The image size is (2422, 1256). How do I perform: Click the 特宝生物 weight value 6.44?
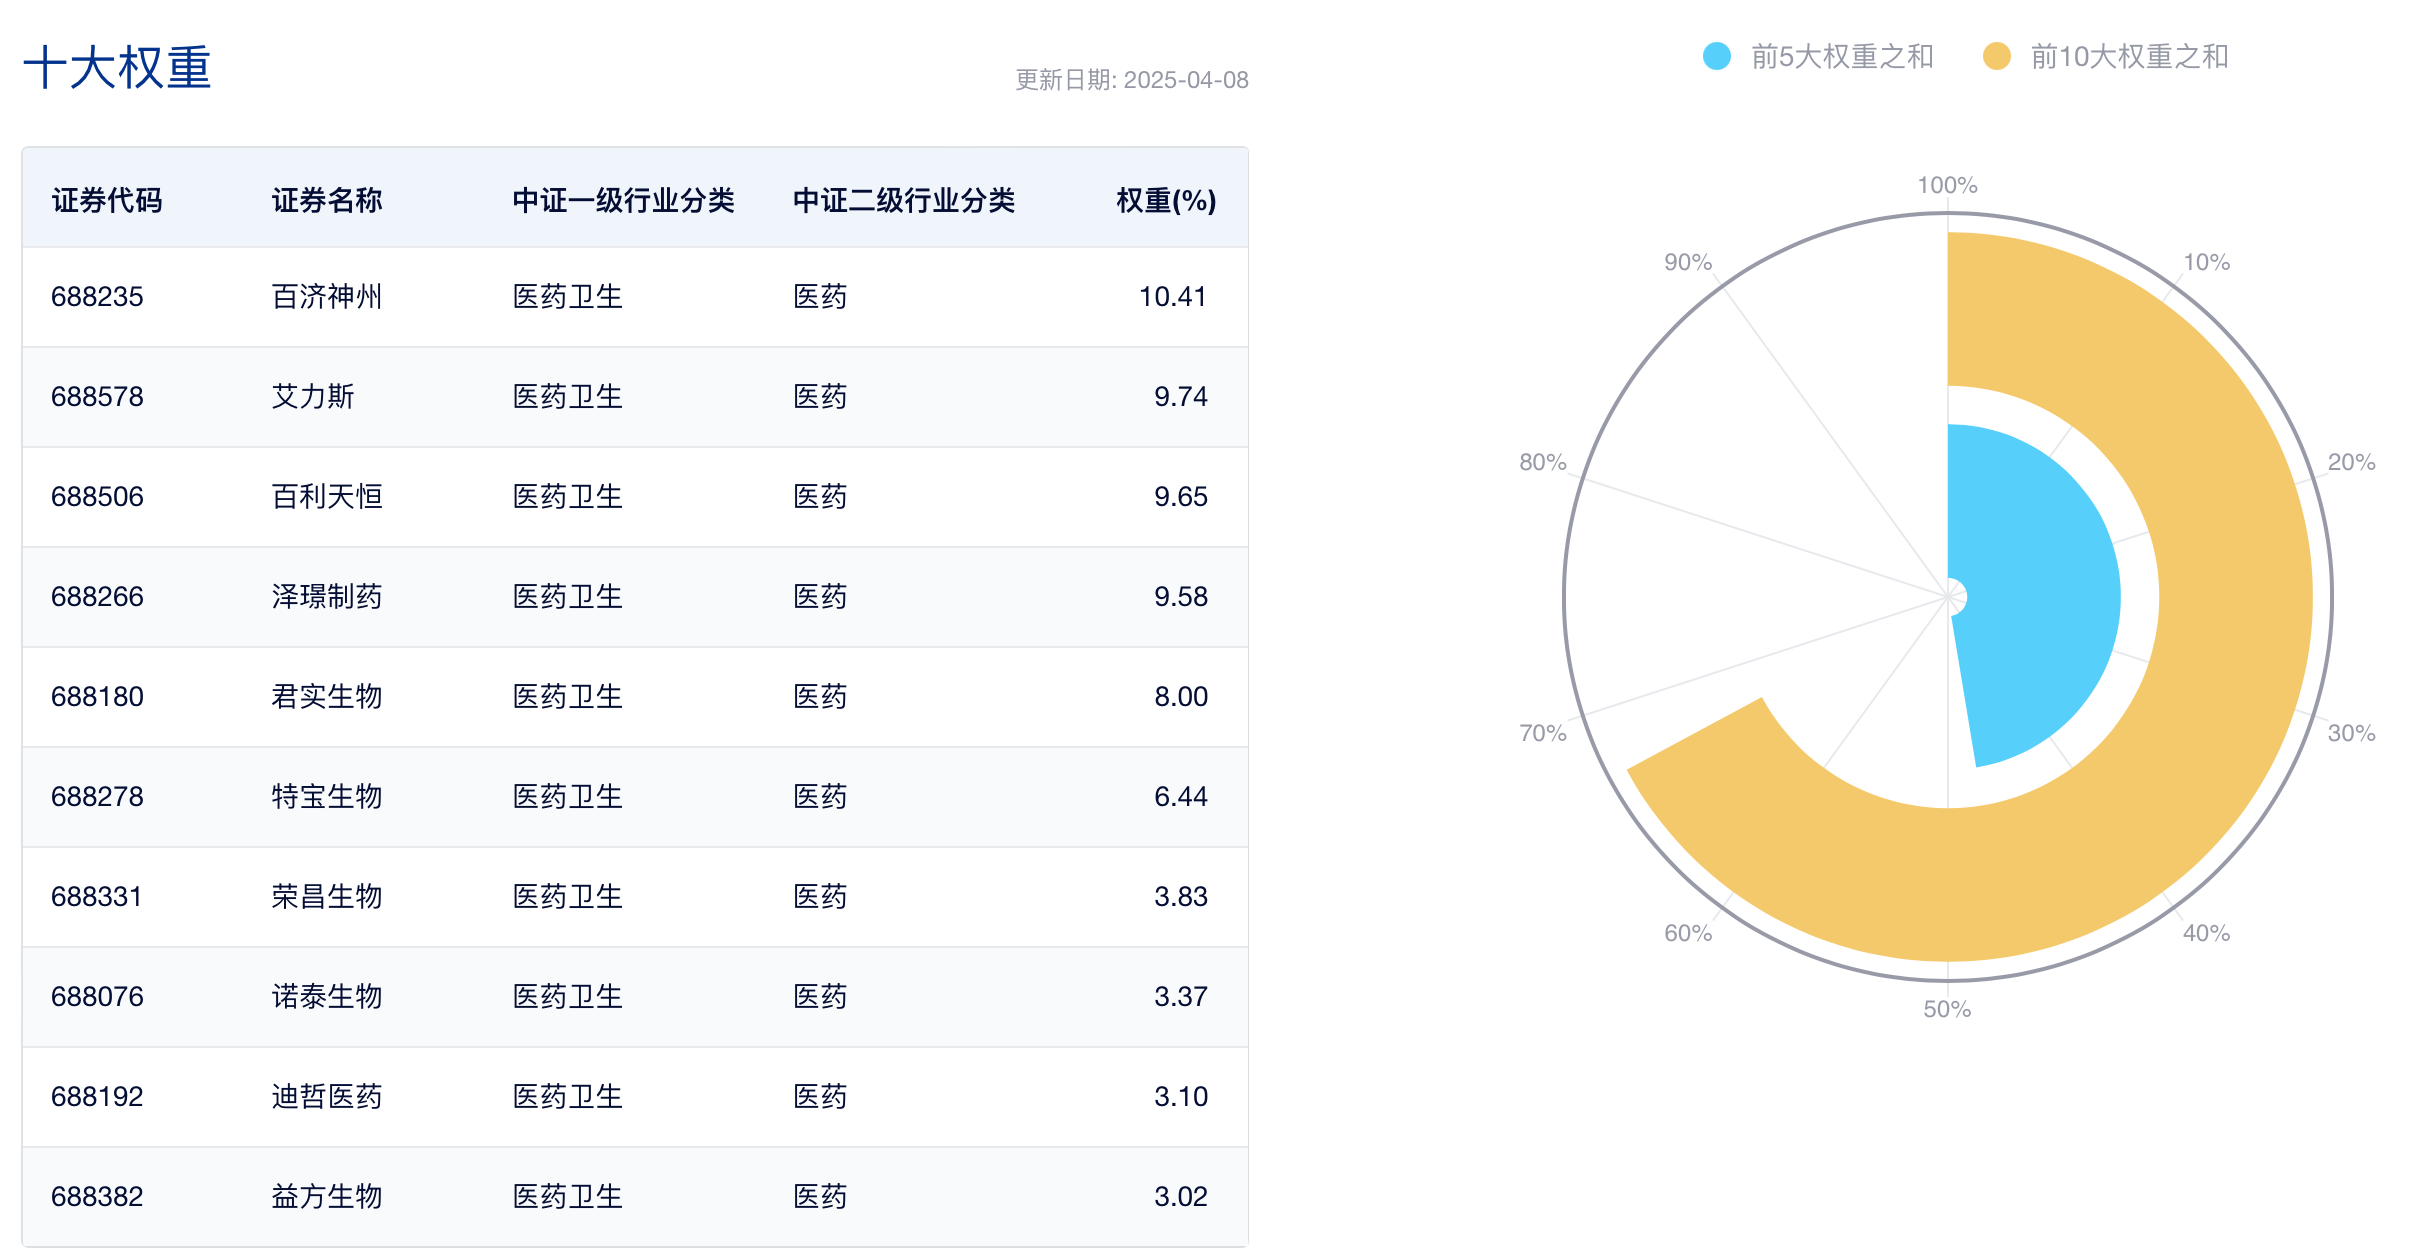[1180, 797]
